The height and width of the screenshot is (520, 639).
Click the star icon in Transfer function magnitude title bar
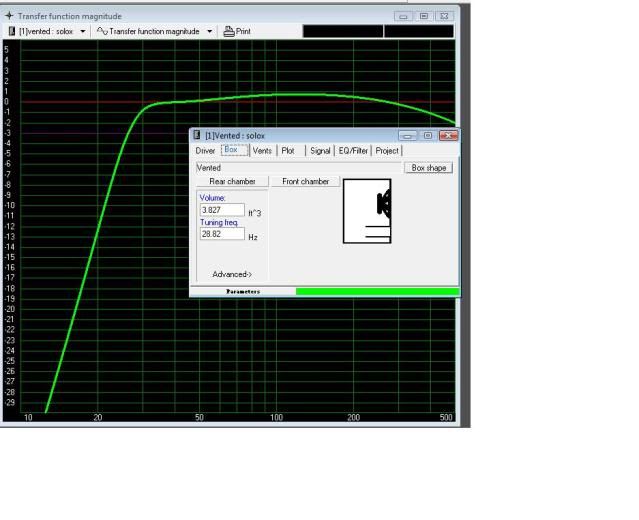click(x=9, y=16)
